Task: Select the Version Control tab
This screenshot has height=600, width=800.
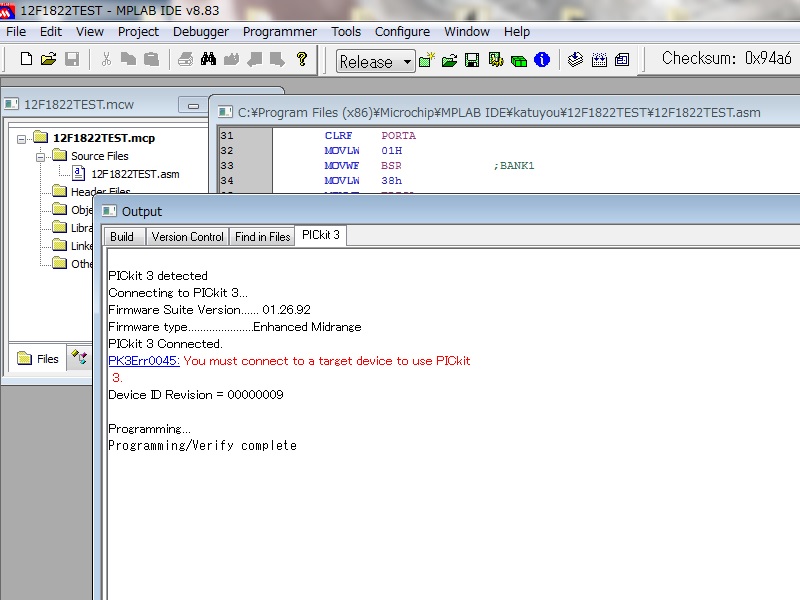Action: [187, 237]
